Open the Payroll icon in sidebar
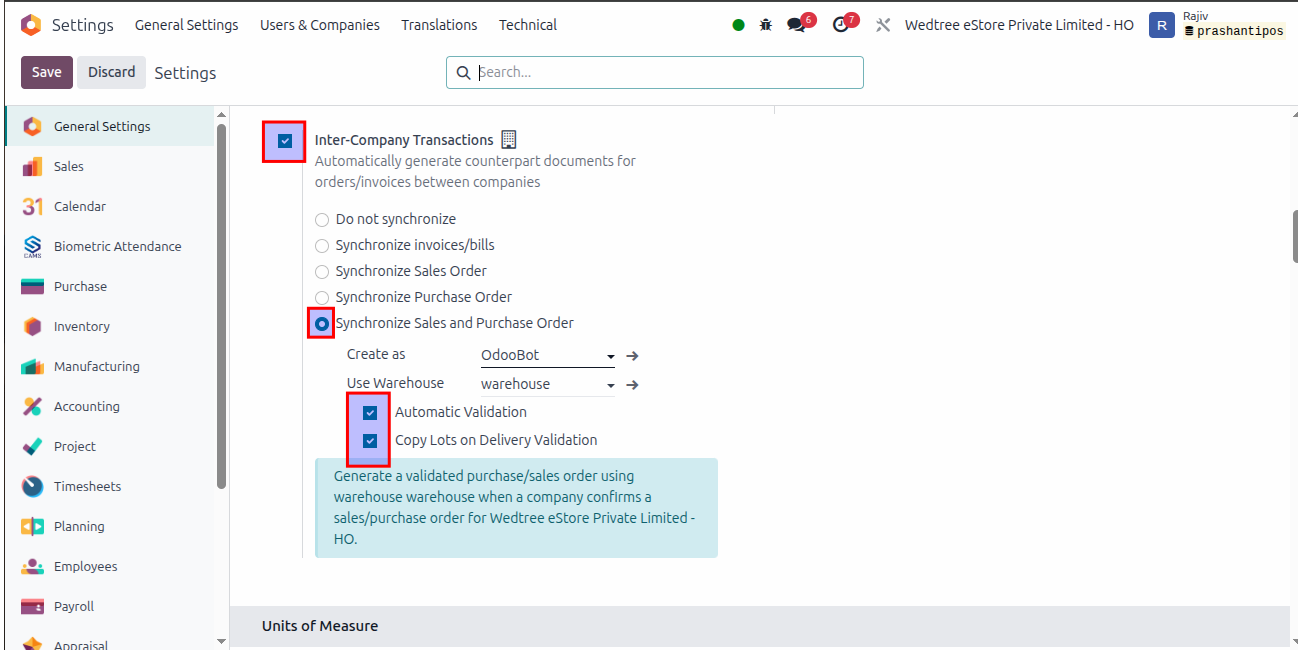1298x651 pixels. point(32,606)
